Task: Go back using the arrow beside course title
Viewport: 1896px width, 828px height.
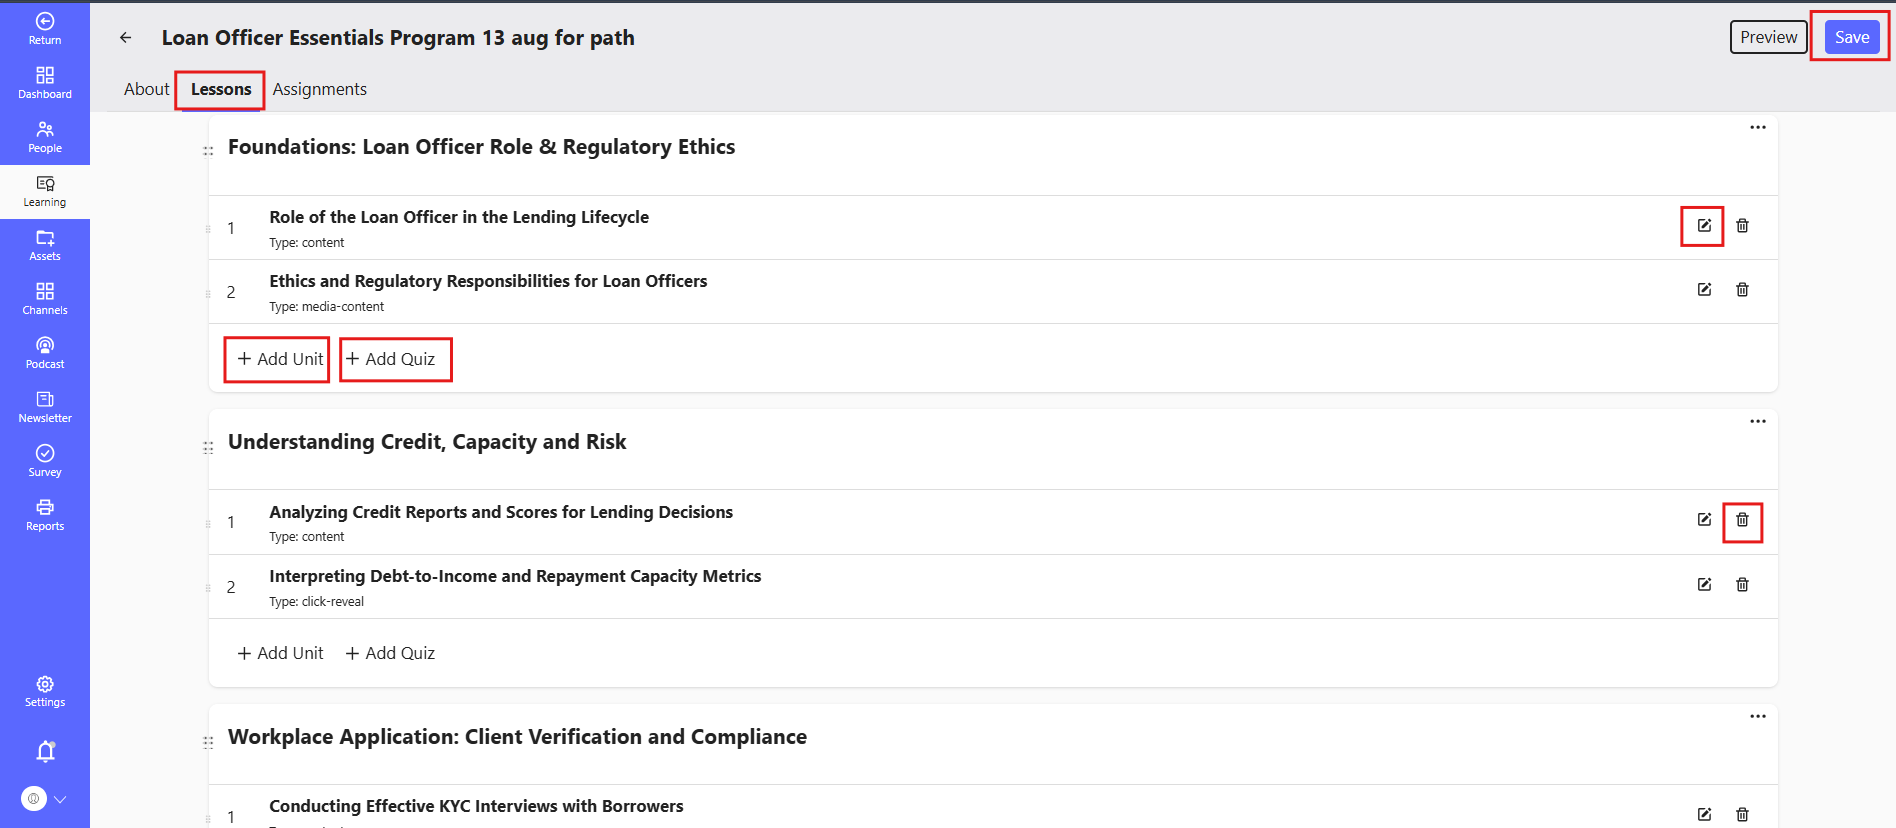Action: pyautogui.click(x=125, y=38)
